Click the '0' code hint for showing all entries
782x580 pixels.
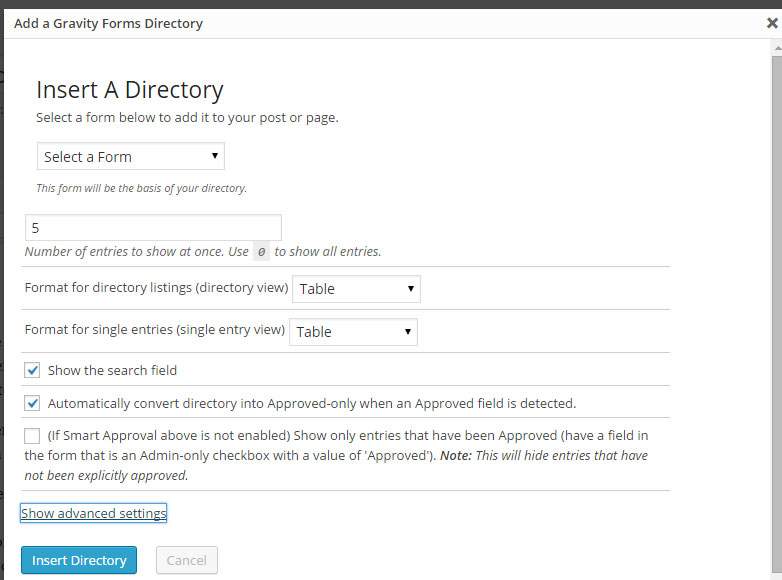[261, 251]
